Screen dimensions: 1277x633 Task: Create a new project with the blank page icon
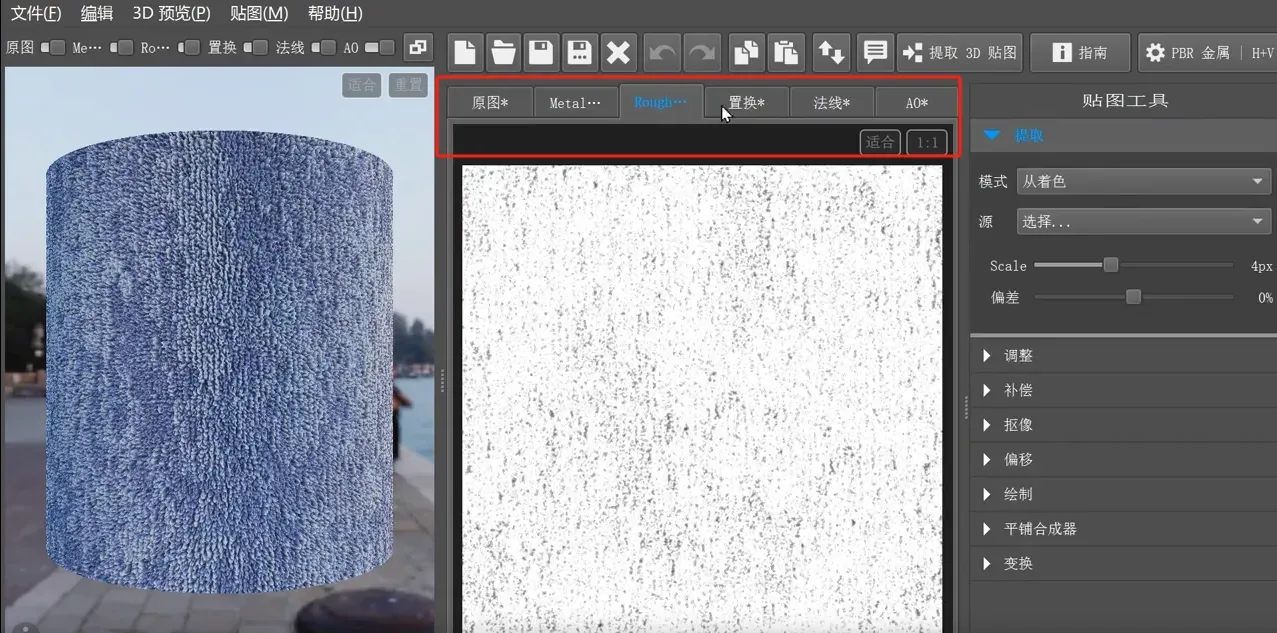point(465,52)
